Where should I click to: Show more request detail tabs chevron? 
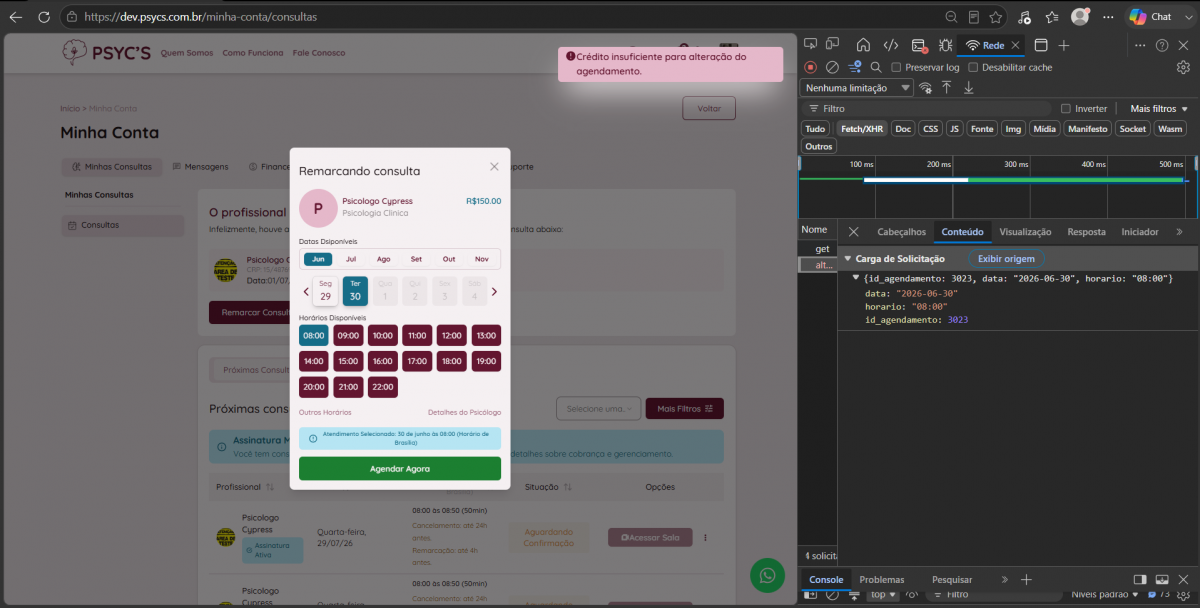(1179, 231)
